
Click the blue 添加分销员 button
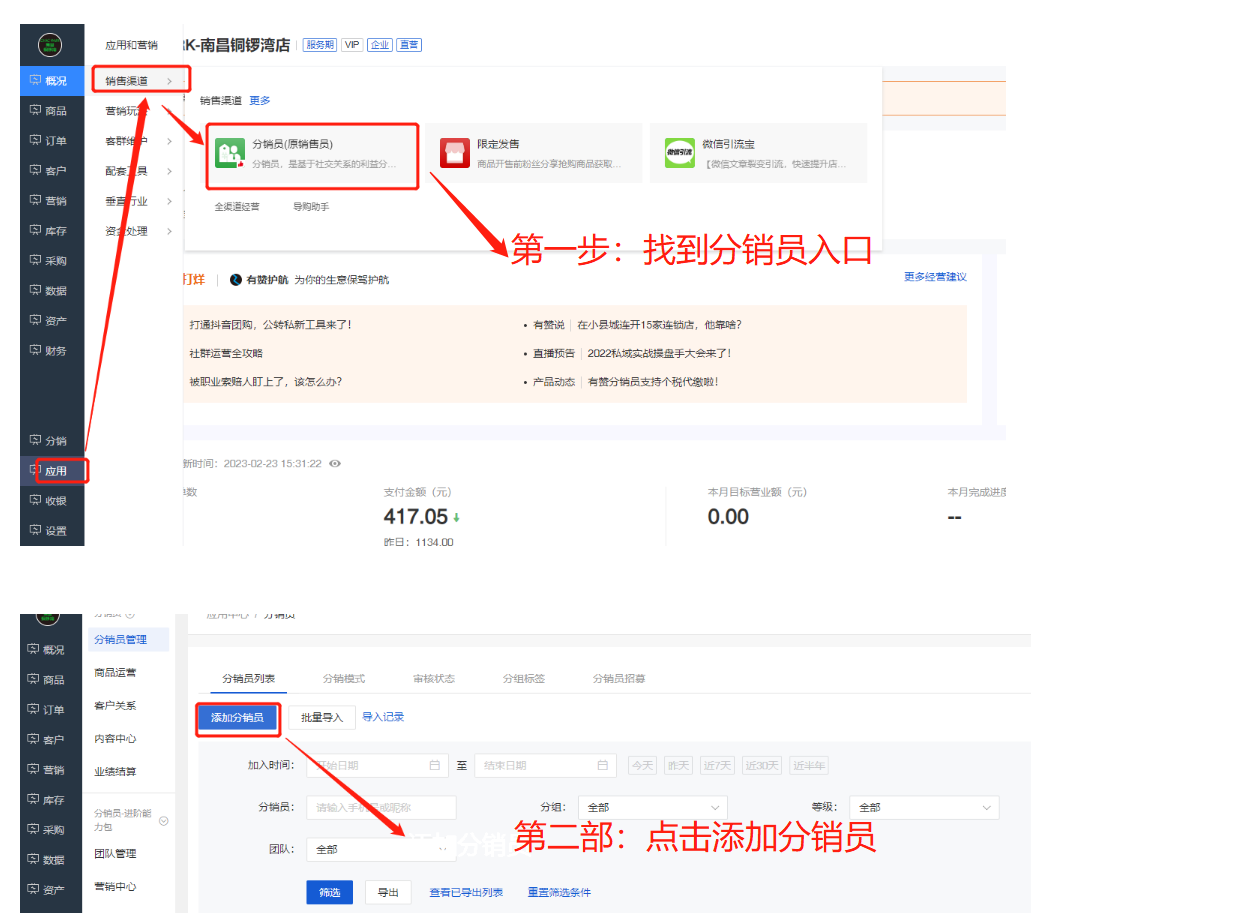tap(237, 718)
